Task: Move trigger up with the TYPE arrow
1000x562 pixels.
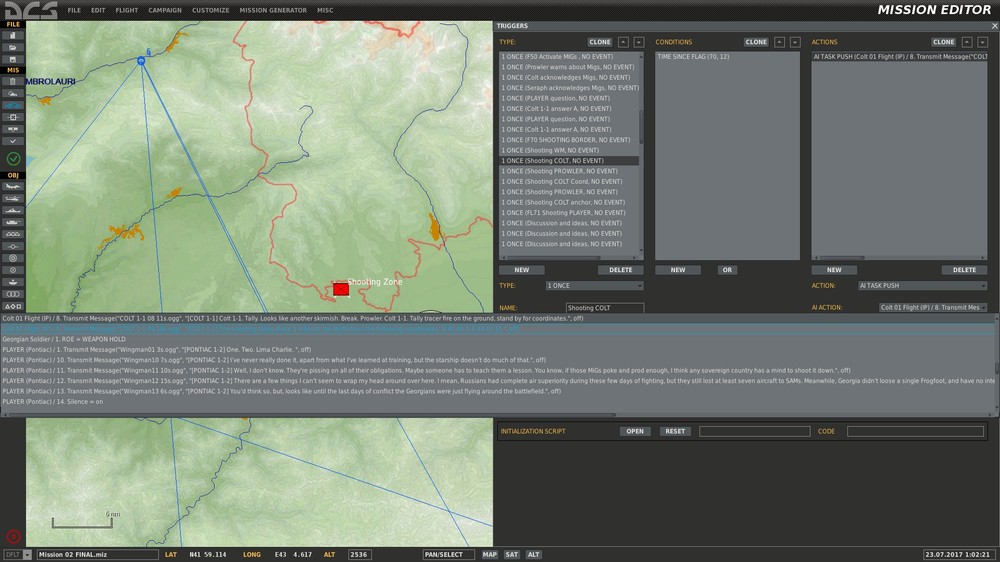Action: click(623, 42)
